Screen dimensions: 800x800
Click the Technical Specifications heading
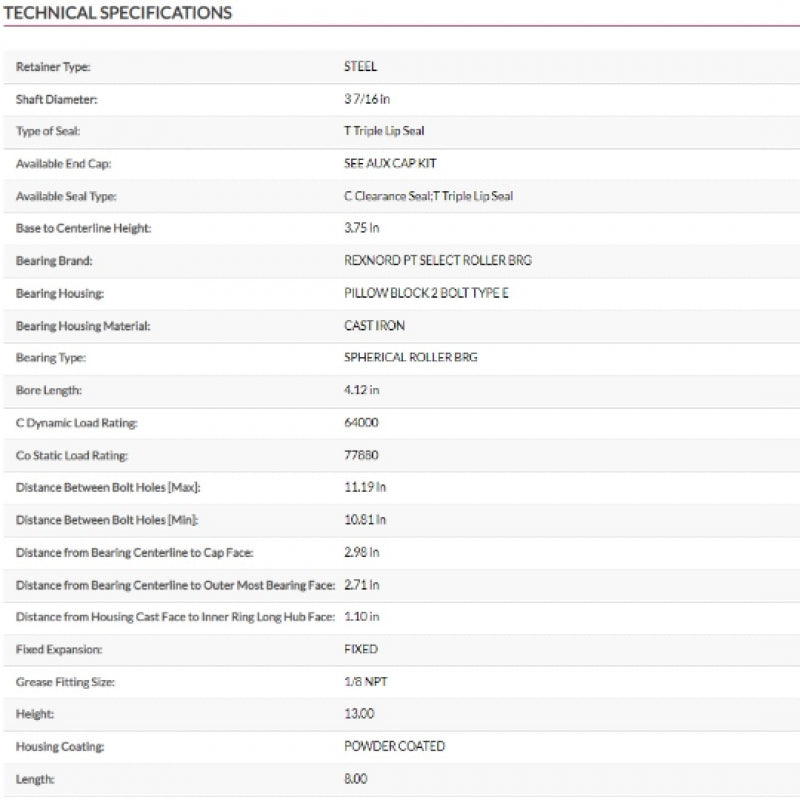point(118,13)
